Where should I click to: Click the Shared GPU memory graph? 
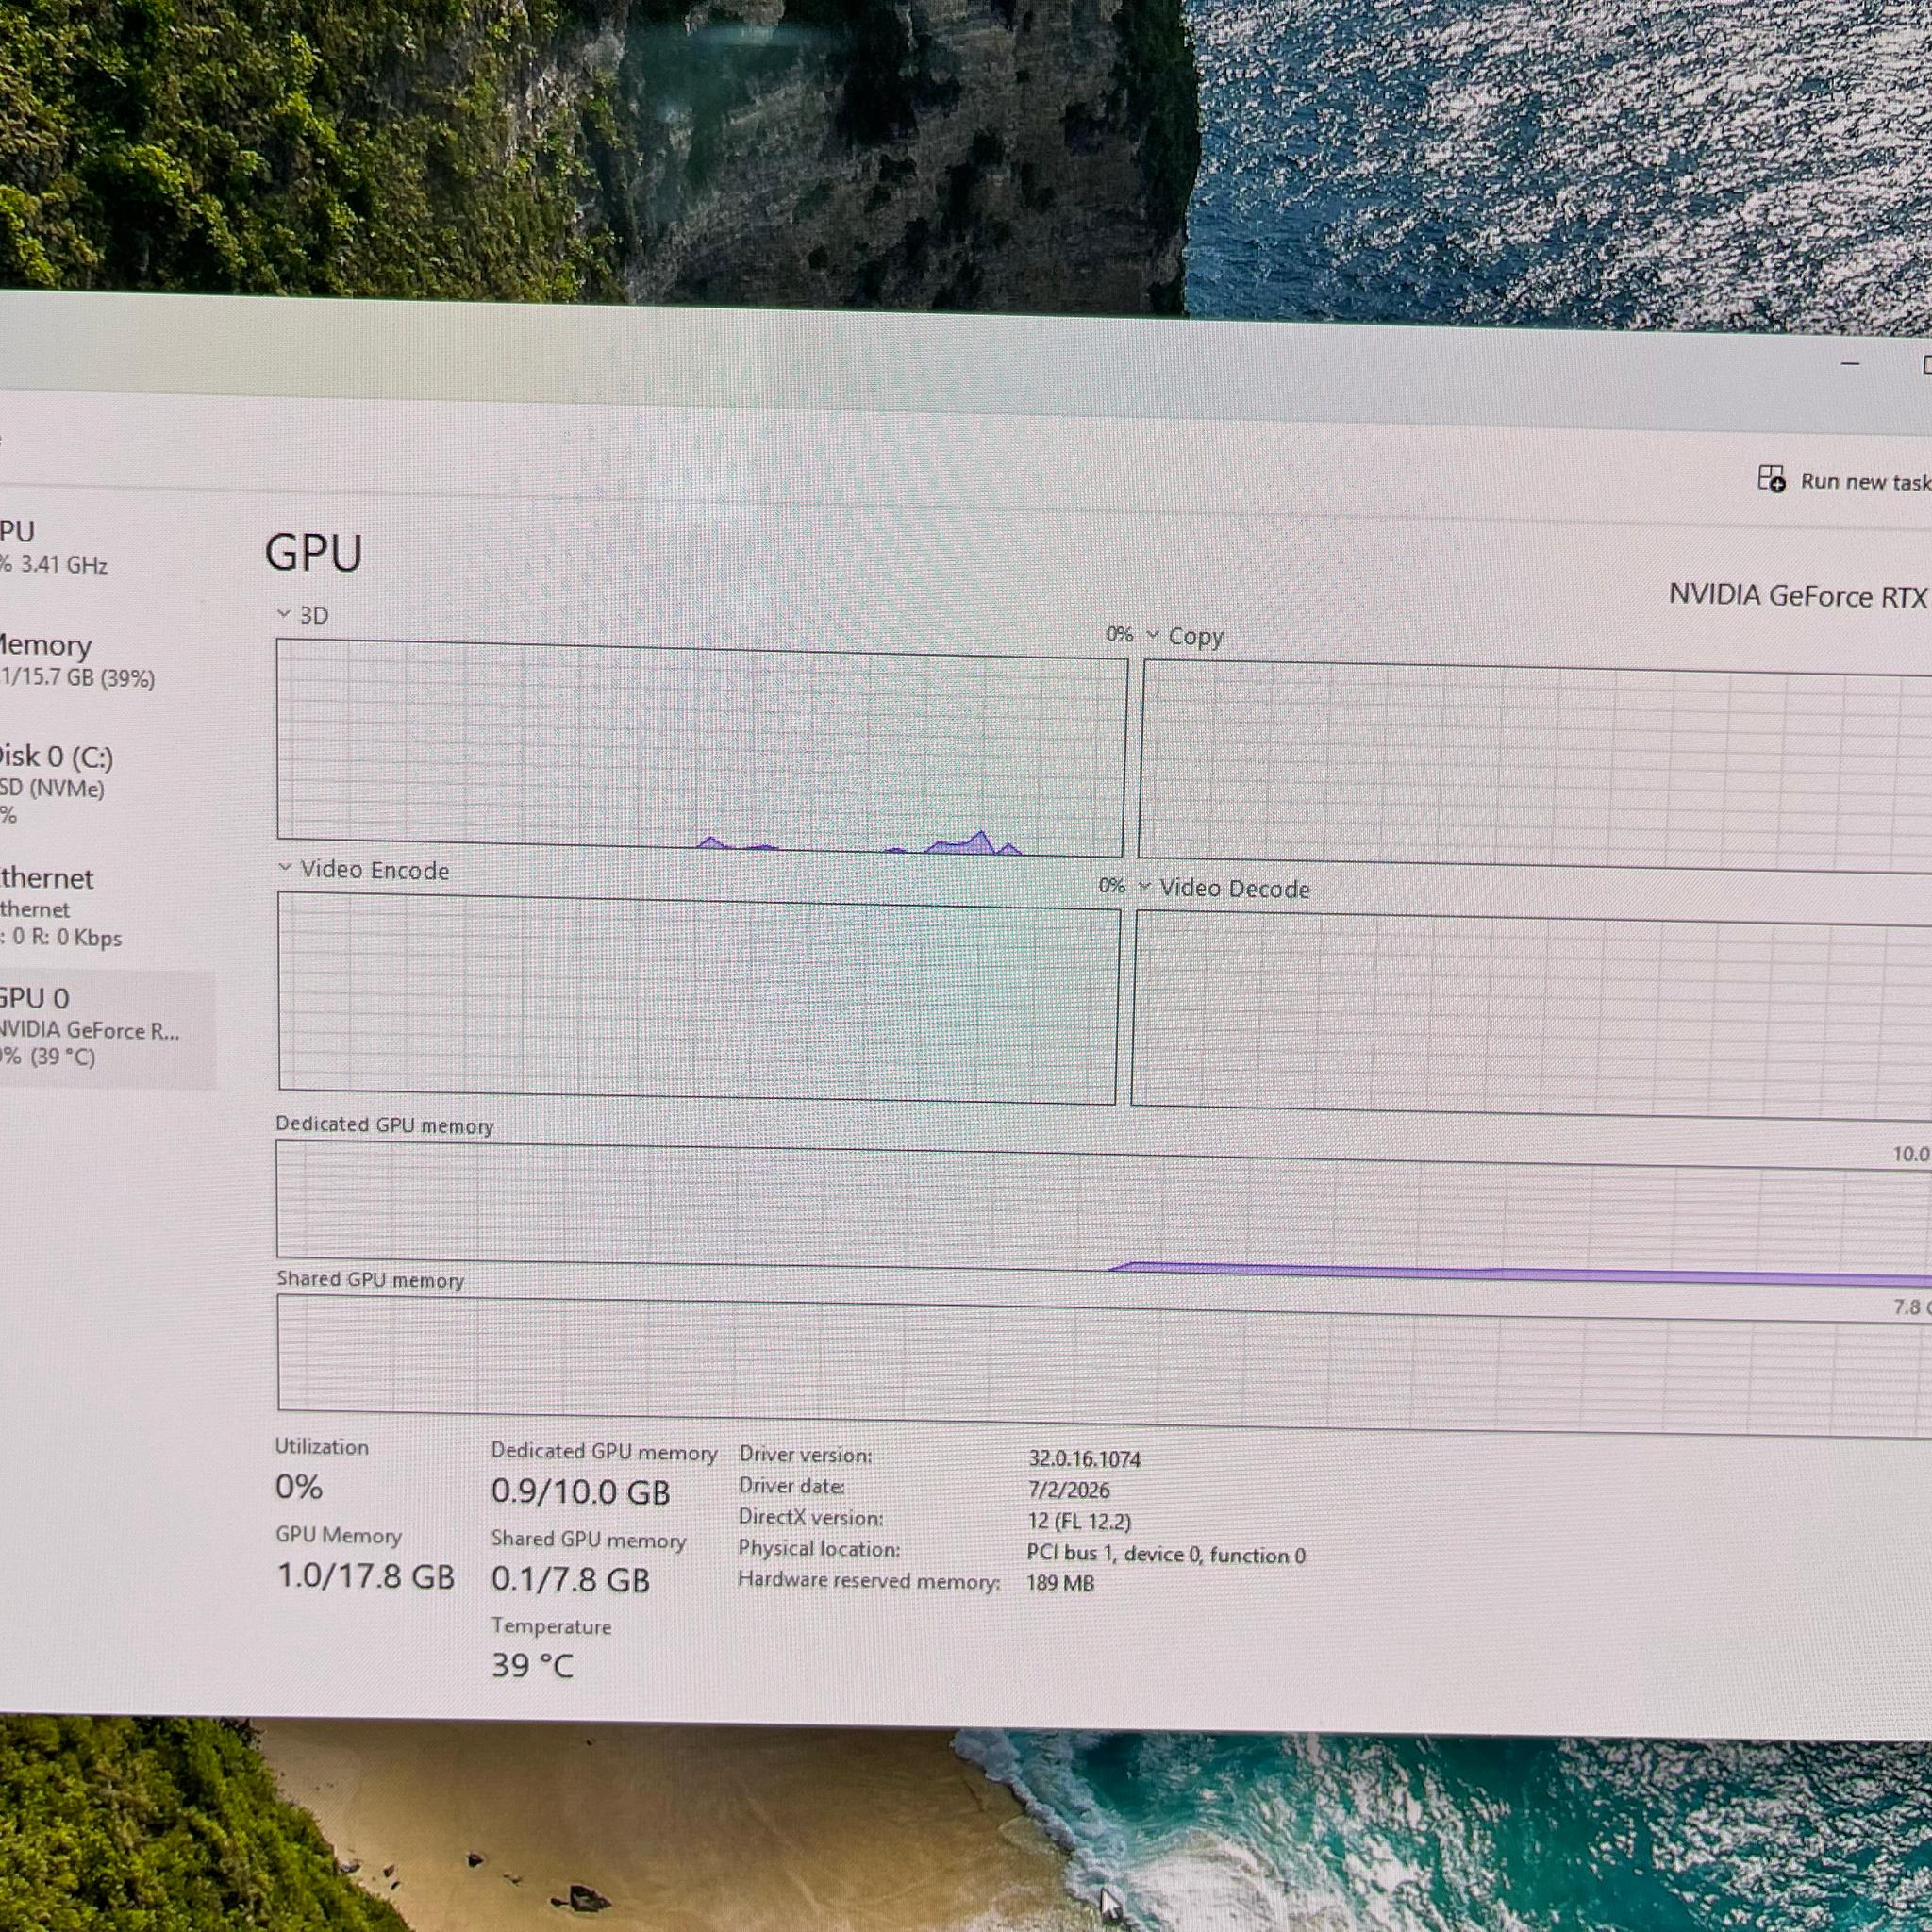[1104, 1366]
